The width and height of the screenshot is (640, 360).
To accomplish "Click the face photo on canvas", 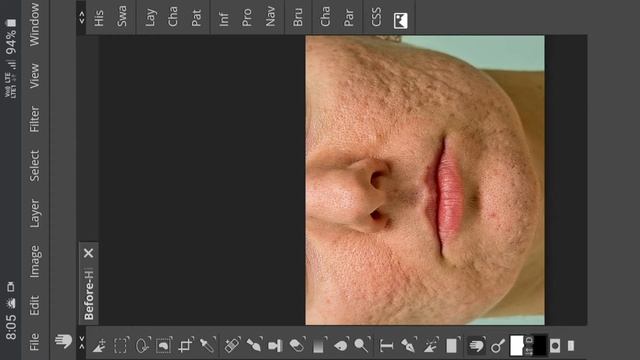I will click(x=424, y=180).
